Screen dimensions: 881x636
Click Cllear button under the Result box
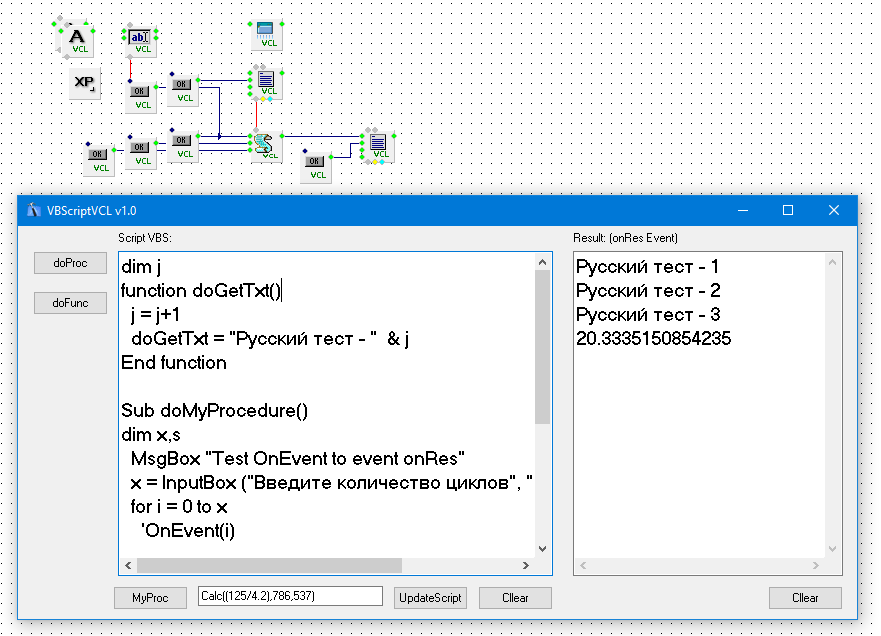pyautogui.click(x=805, y=598)
